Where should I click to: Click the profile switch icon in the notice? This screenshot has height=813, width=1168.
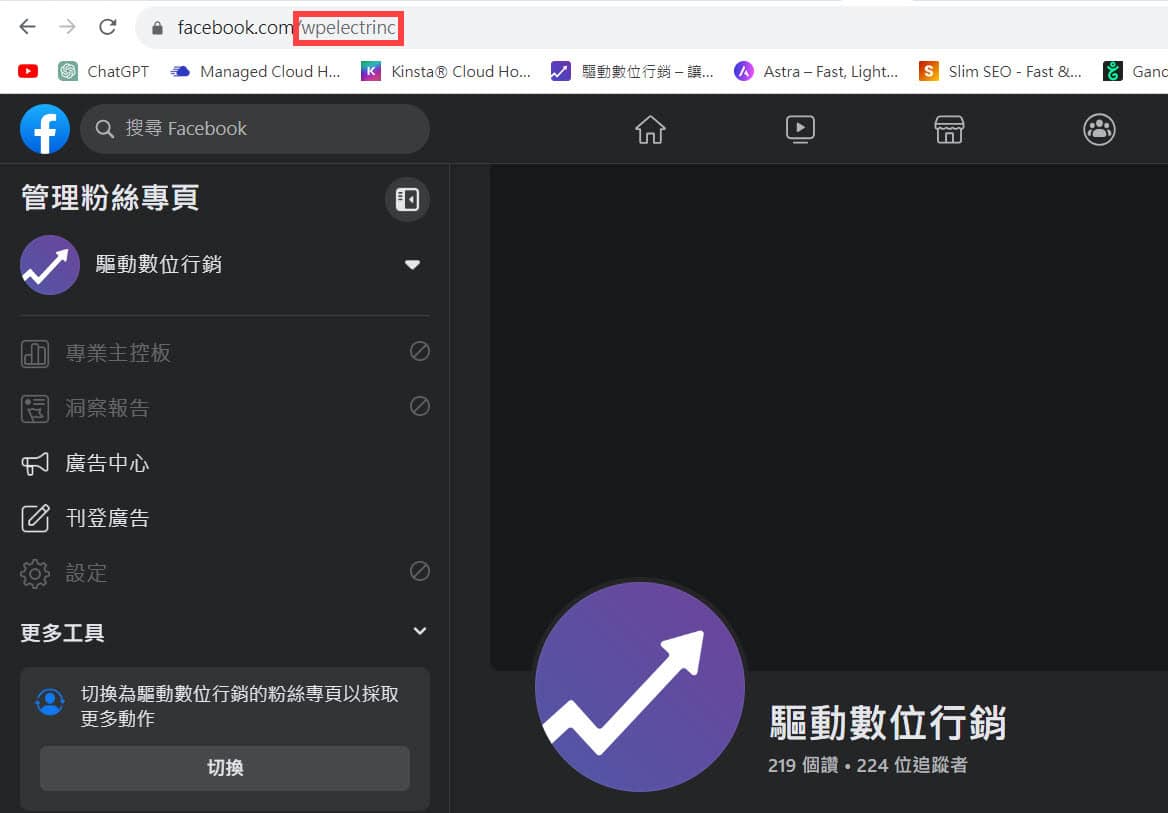click(50, 702)
